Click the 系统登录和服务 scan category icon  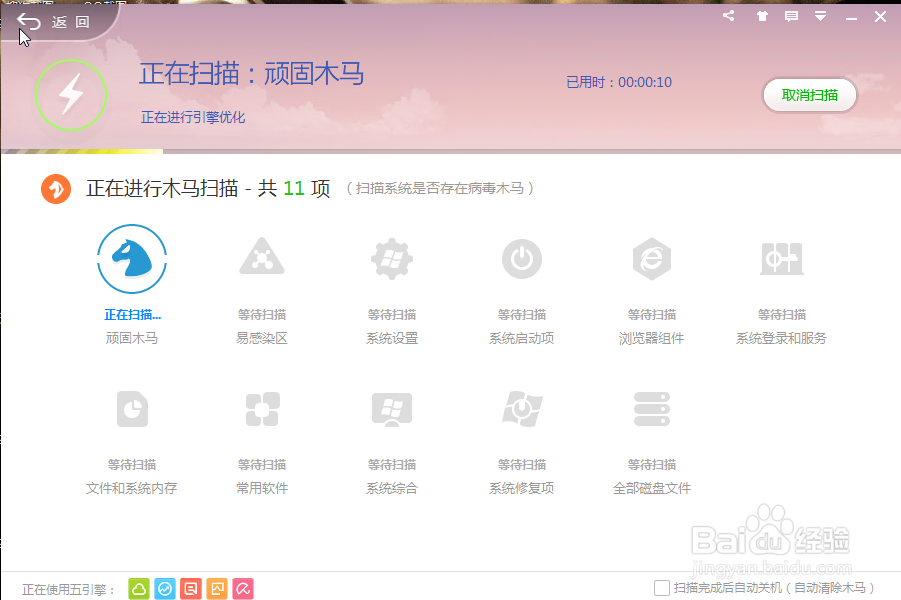pyautogui.click(x=782, y=258)
